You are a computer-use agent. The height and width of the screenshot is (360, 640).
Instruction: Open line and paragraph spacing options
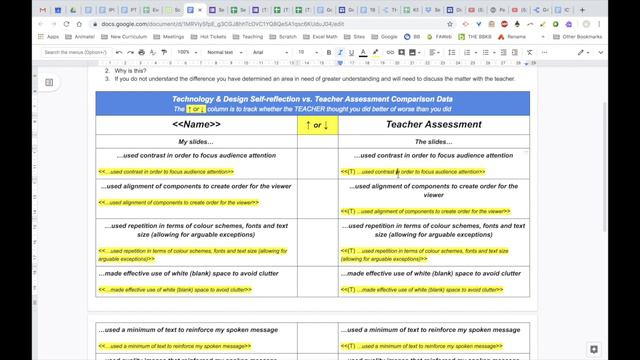click(451, 52)
